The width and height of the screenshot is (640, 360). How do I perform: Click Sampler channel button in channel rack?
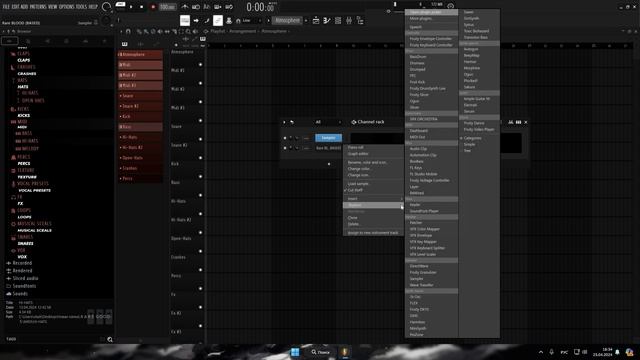coord(329,138)
